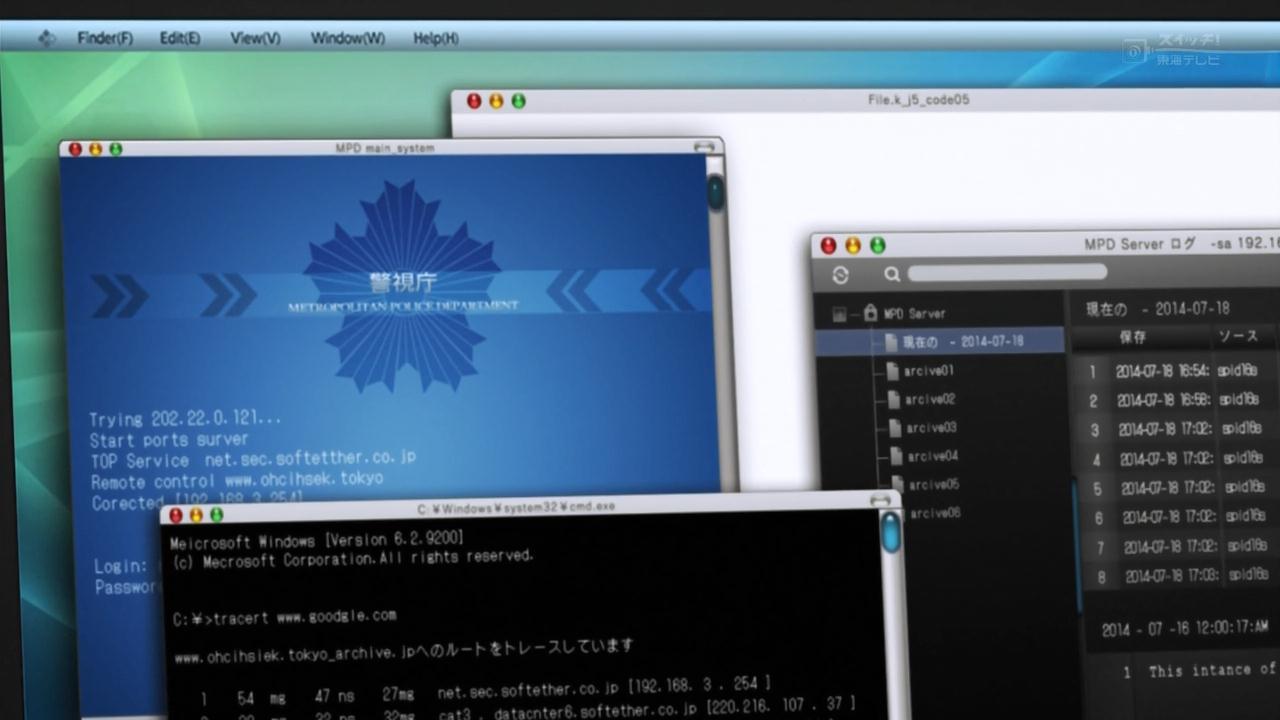Click the refresh icon in MPD Server log window
The width and height of the screenshot is (1280, 720).
point(840,275)
